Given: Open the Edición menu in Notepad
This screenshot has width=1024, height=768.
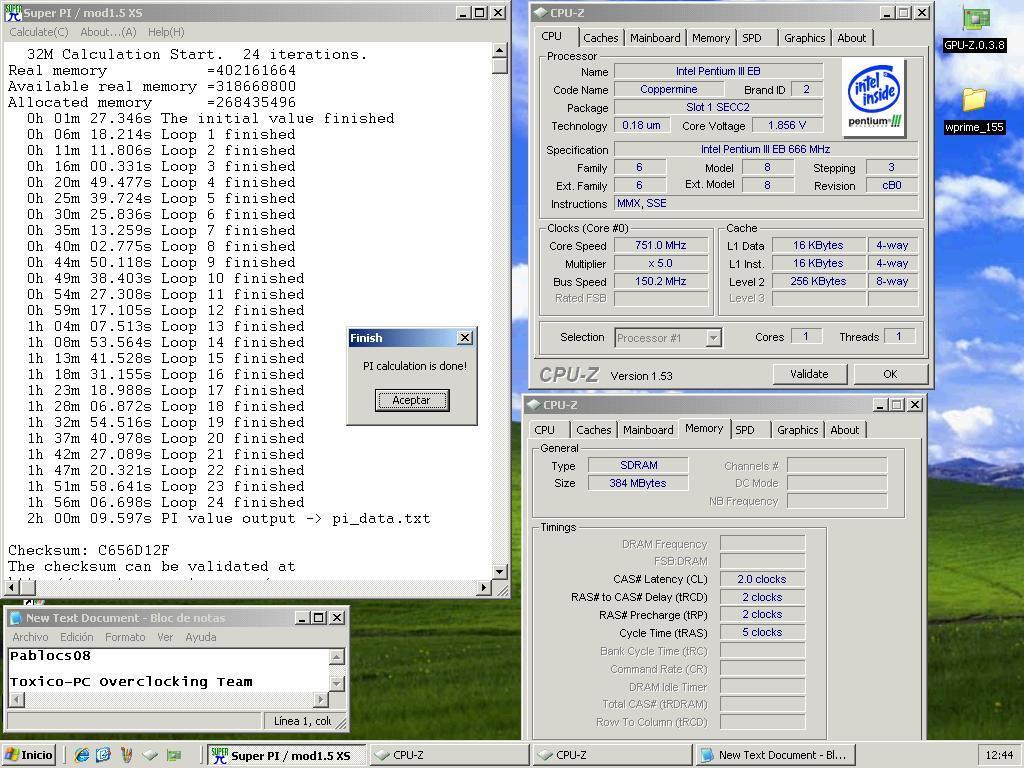Looking at the screenshot, I should pyautogui.click(x=76, y=637).
